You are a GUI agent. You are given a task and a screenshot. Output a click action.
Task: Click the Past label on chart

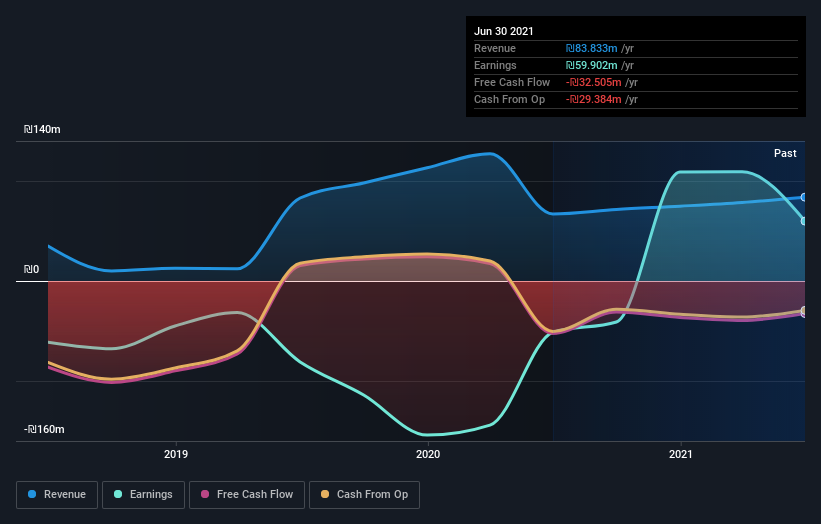[x=785, y=153]
